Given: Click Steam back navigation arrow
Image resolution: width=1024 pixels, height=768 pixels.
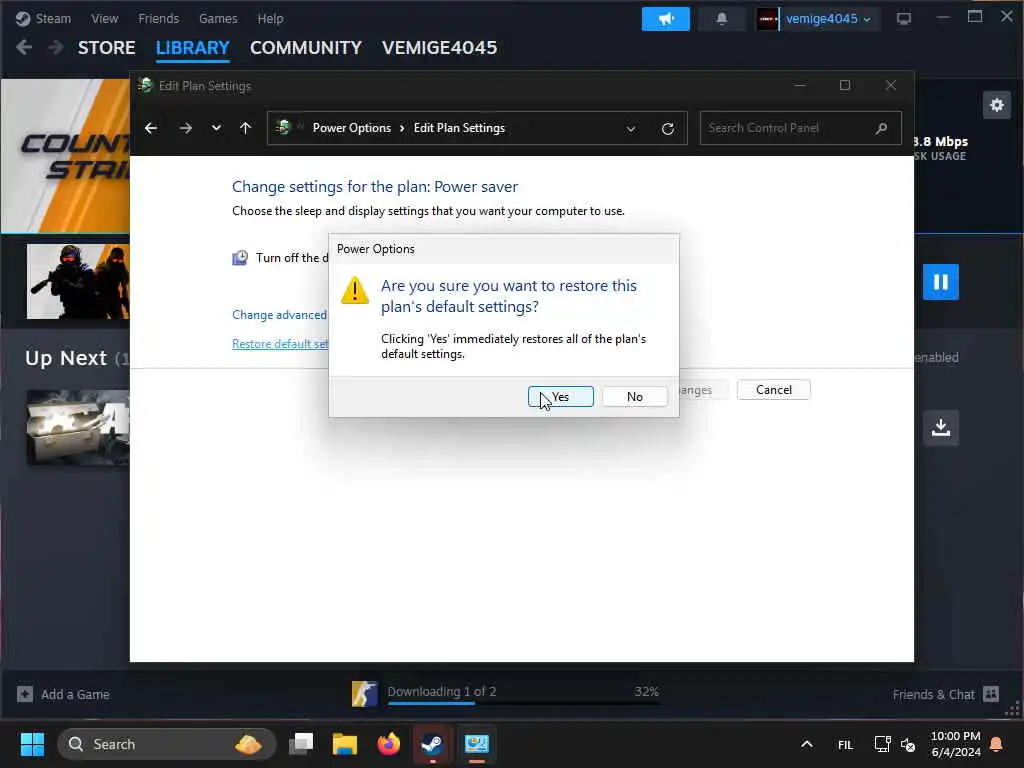Looking at the screenshot, I should (24, 47).
